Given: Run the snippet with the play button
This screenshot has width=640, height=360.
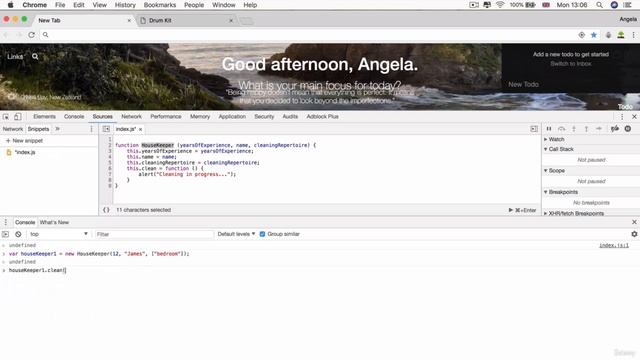Looking at the screenshot, I should pyautogui.click(x=511, y=210).
